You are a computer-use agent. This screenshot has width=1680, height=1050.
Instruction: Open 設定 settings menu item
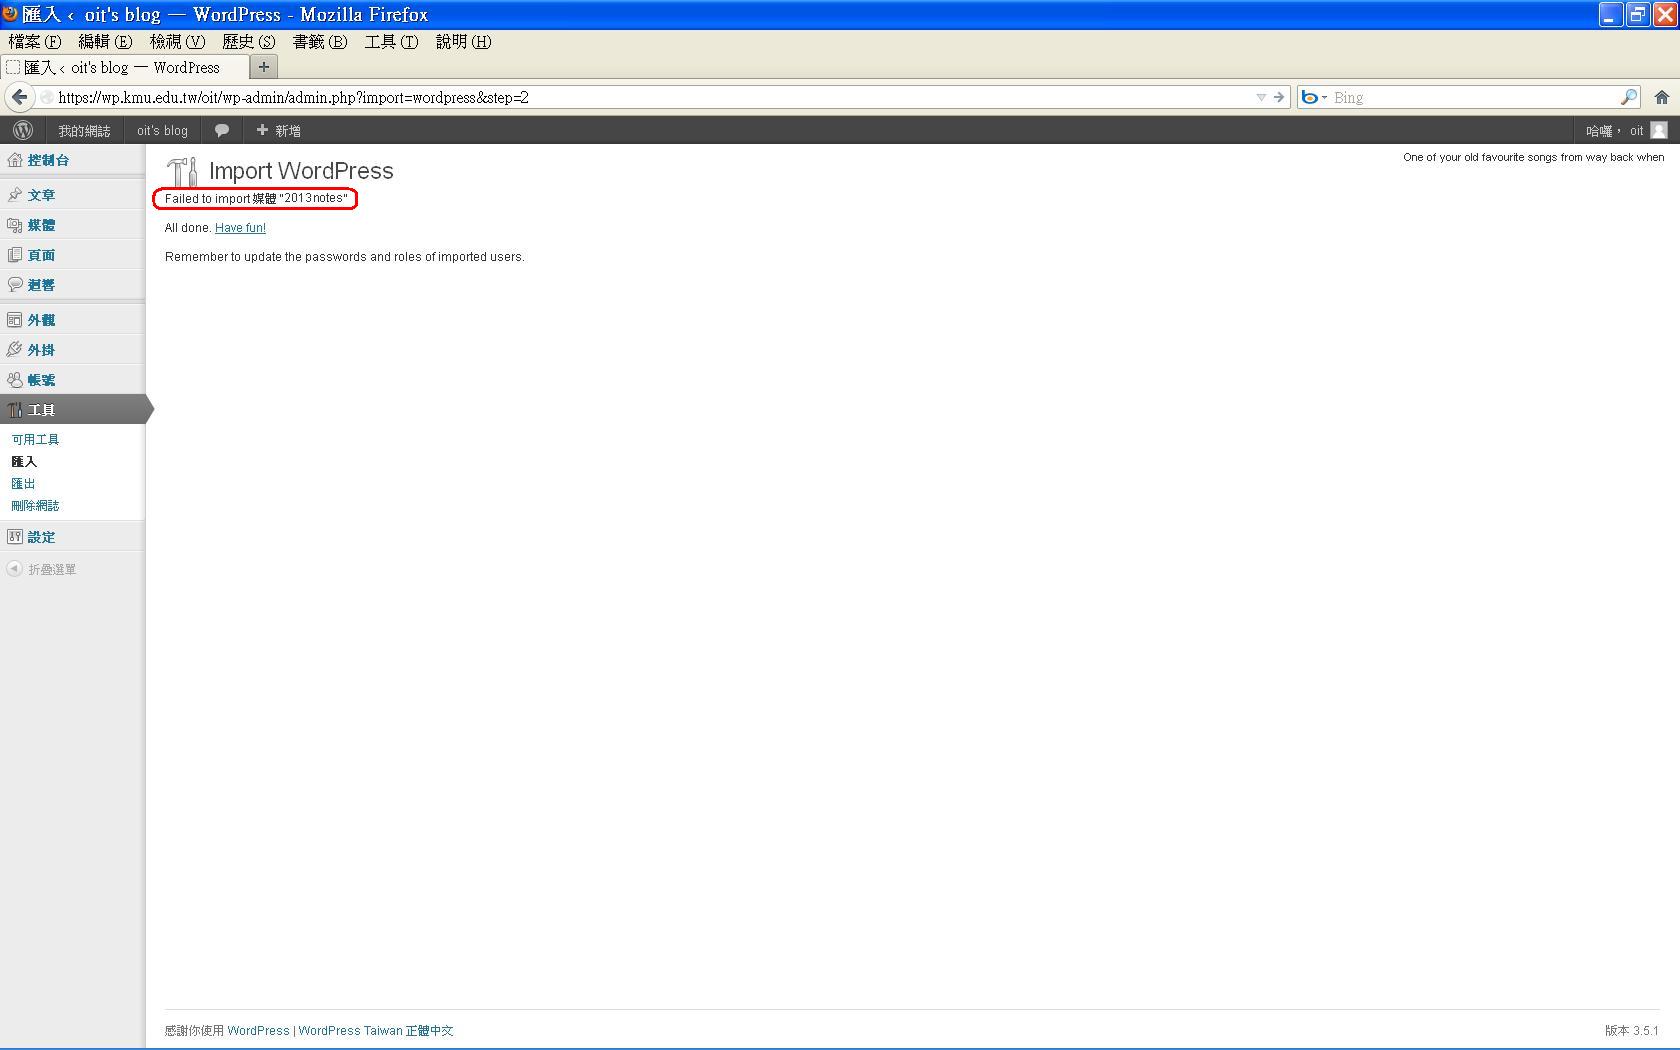click(x=41, y=537)
